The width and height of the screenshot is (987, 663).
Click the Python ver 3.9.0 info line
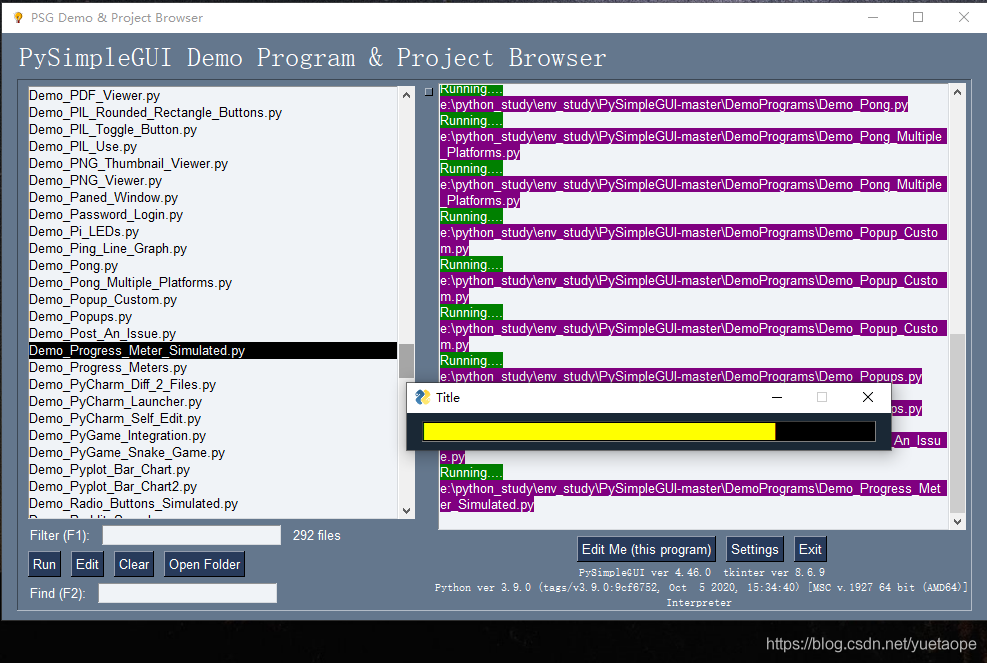click(x=701, y=587)
